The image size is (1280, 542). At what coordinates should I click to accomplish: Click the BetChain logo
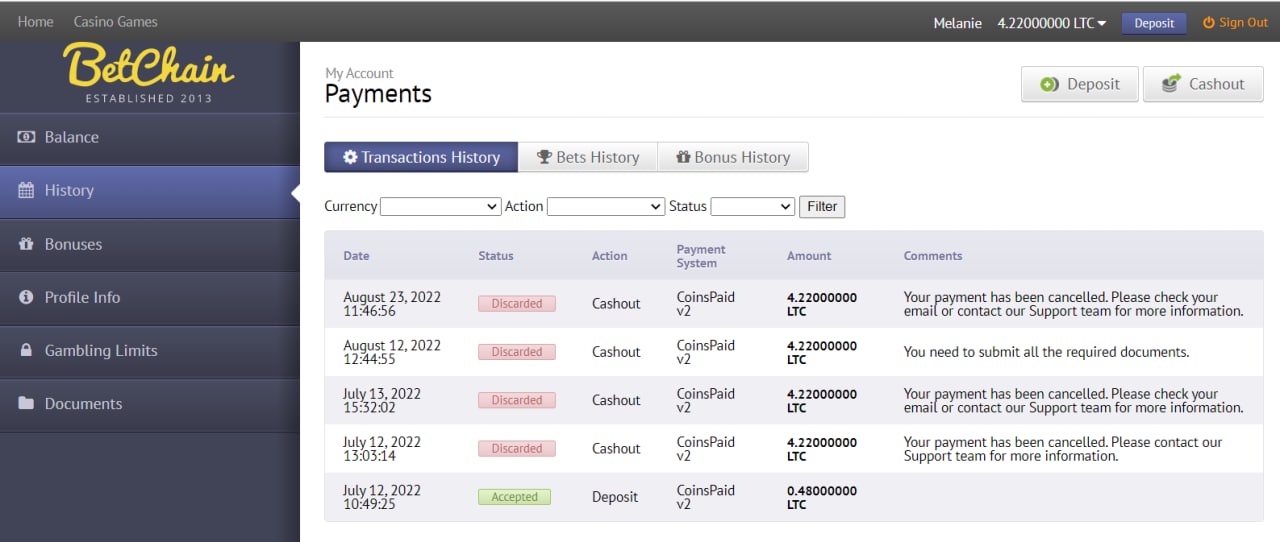click(148, 72)
